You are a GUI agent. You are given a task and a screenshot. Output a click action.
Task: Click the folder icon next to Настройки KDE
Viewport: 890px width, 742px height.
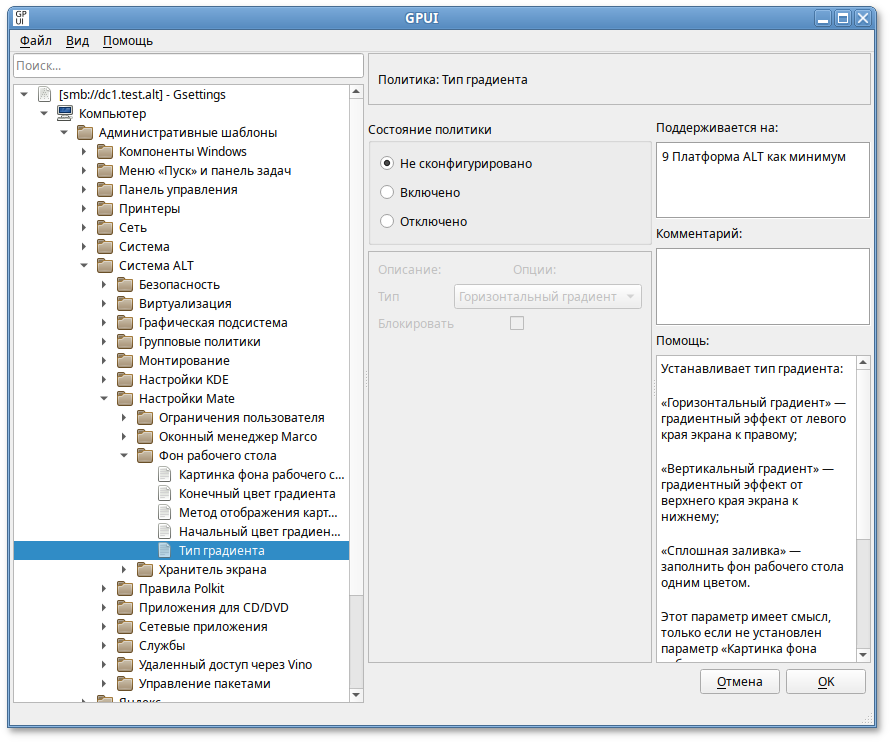point(125,380)
